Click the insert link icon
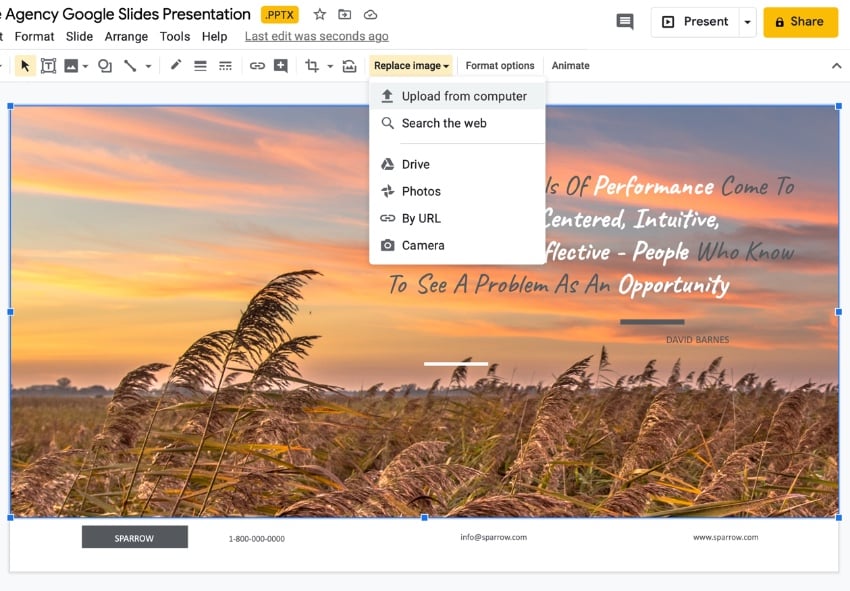 click(x=257, y=66)
